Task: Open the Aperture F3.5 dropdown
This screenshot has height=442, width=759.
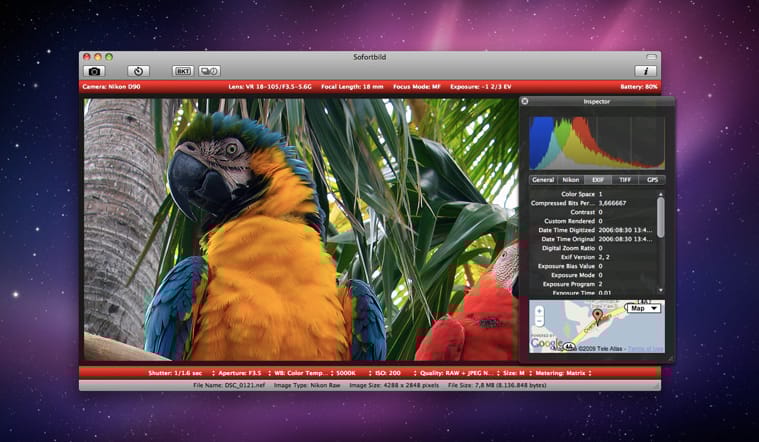Action: point(243,373)
